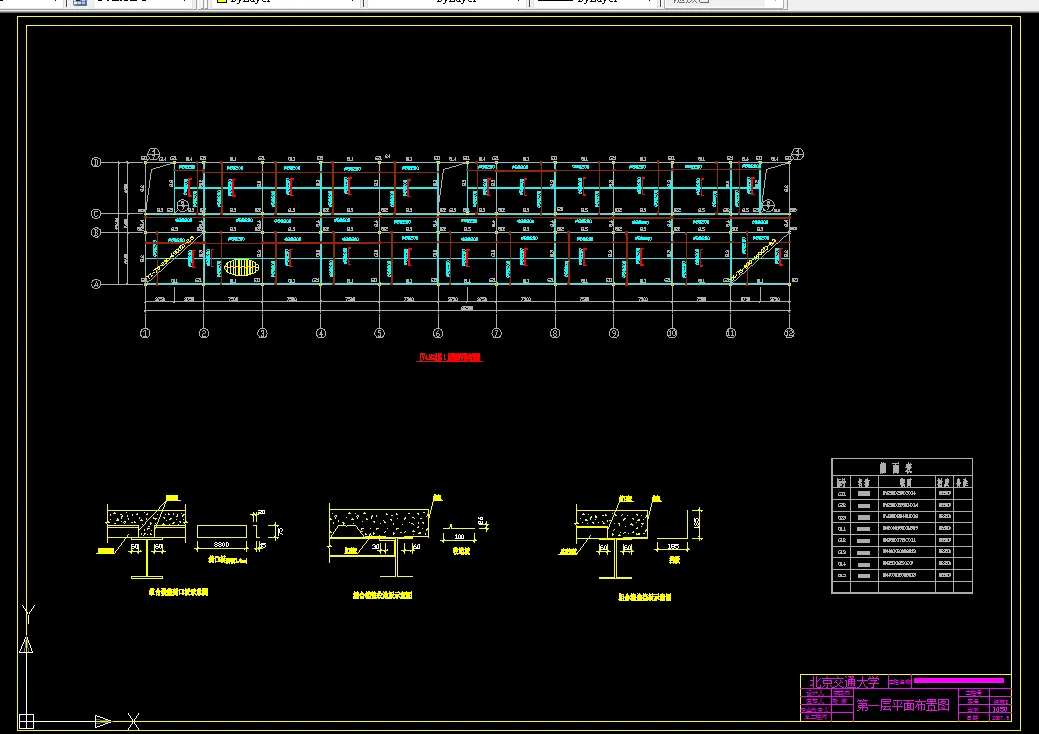This screenshot has width=1039, height=734.
Task: Pick axis bubble C on left side
Action: pyautogui.click(x=96, y=214)
